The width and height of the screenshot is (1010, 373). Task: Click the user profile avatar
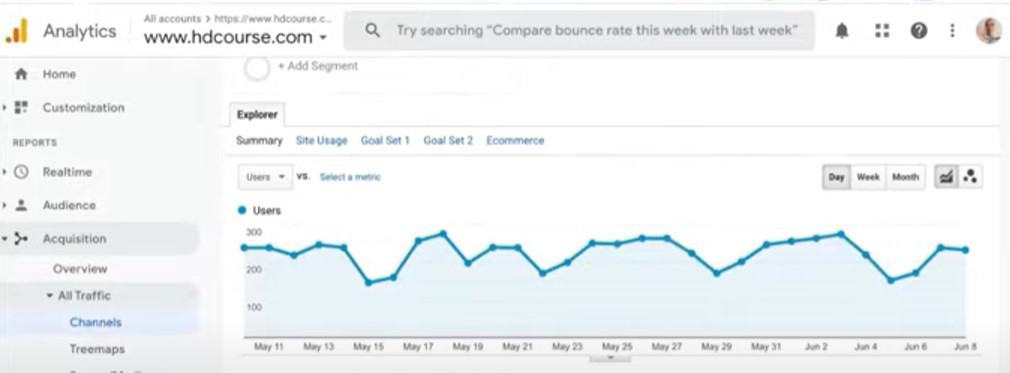[988, 30]
